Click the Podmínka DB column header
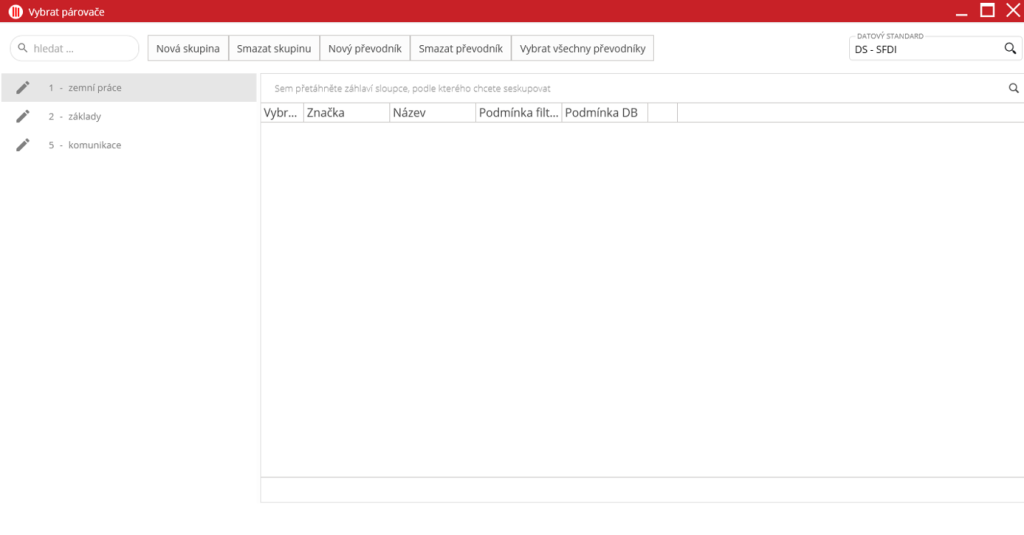The height and width of the screenshot is (535, 1024). coord(604,113)
